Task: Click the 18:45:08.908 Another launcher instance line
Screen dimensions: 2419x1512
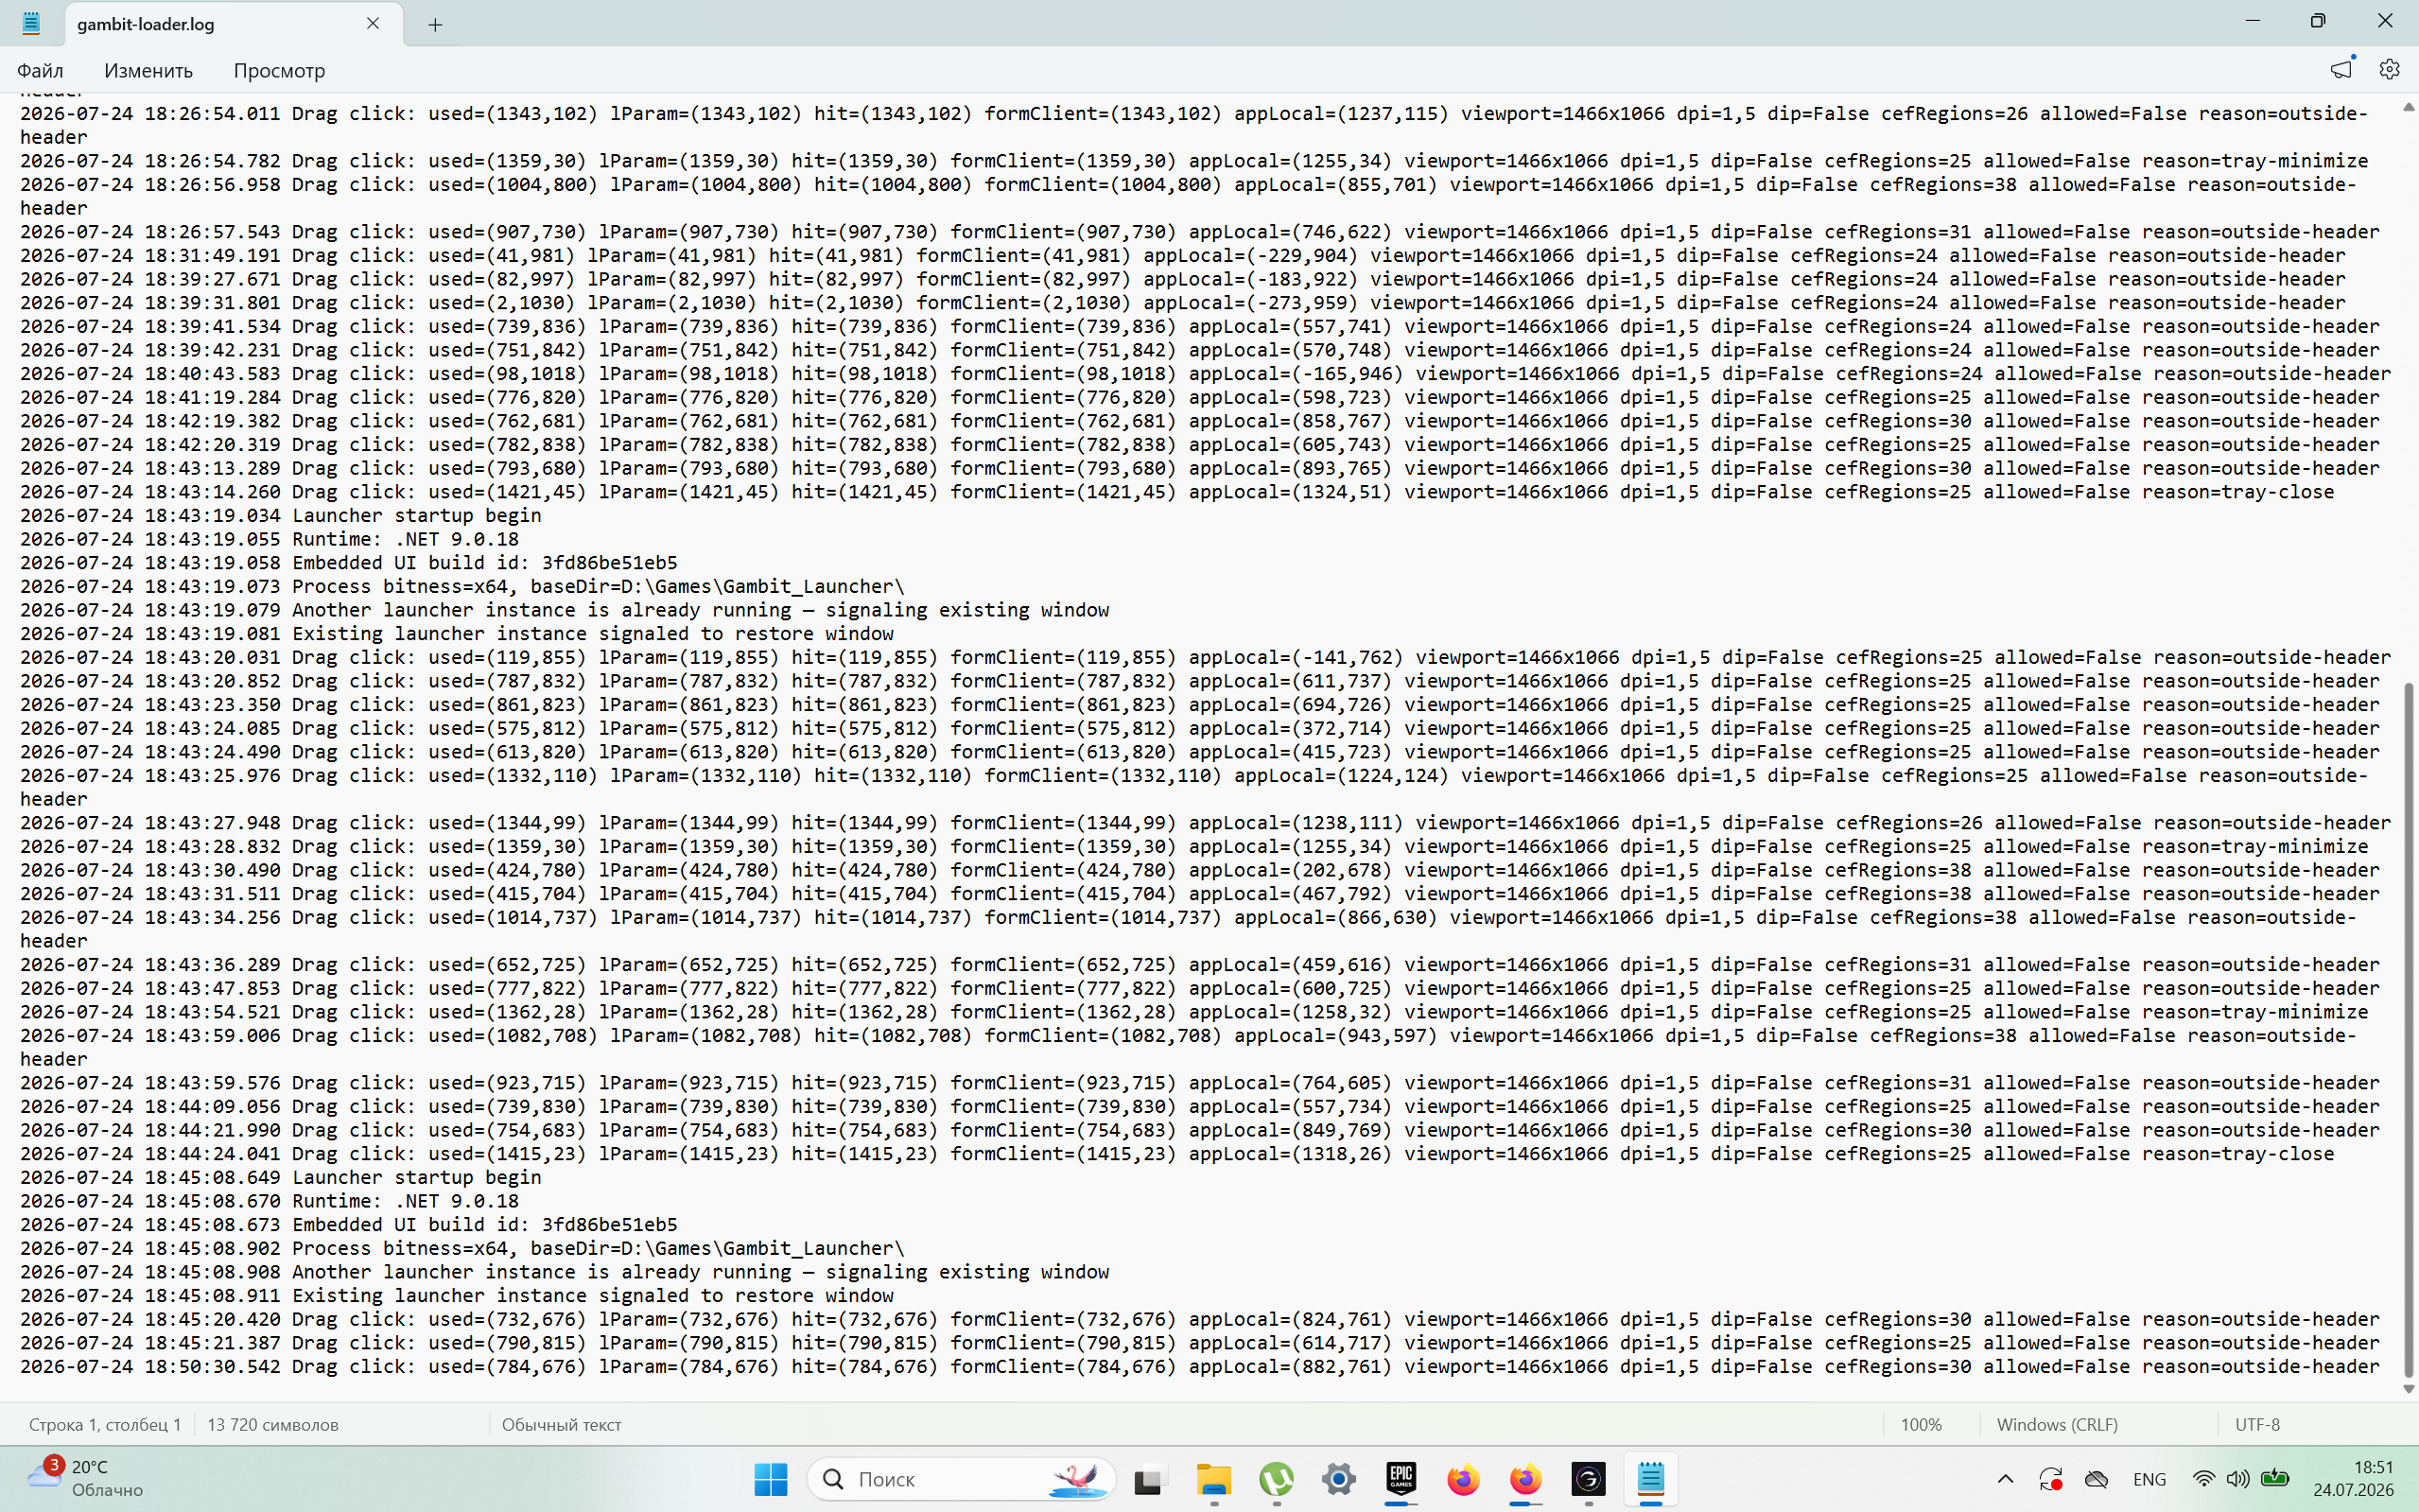Action: [564, 1272]
